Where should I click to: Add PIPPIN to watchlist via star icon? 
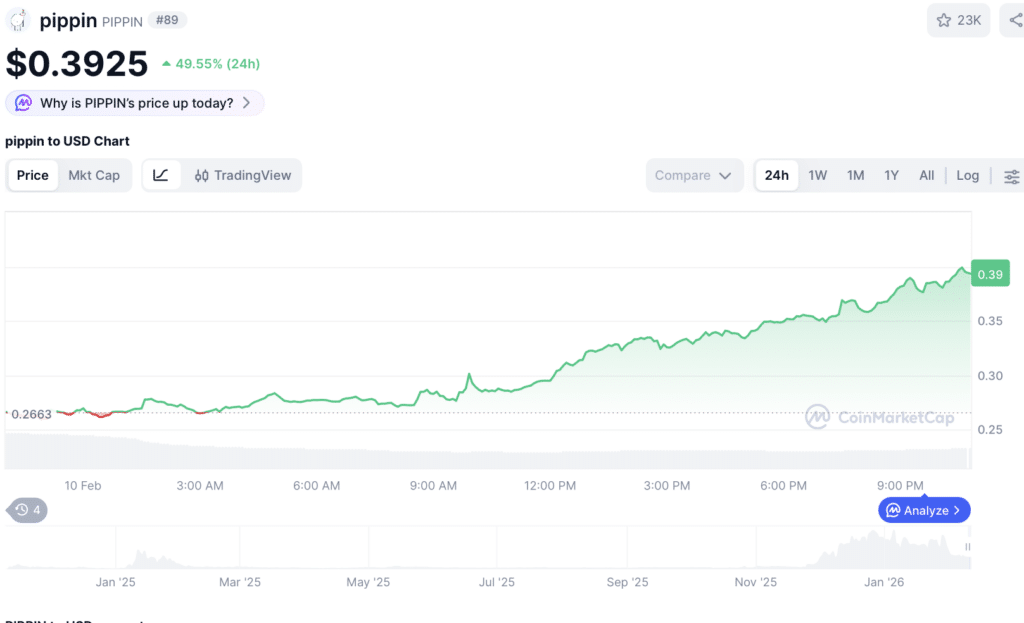pyautogui.click(x=945, y=19)
